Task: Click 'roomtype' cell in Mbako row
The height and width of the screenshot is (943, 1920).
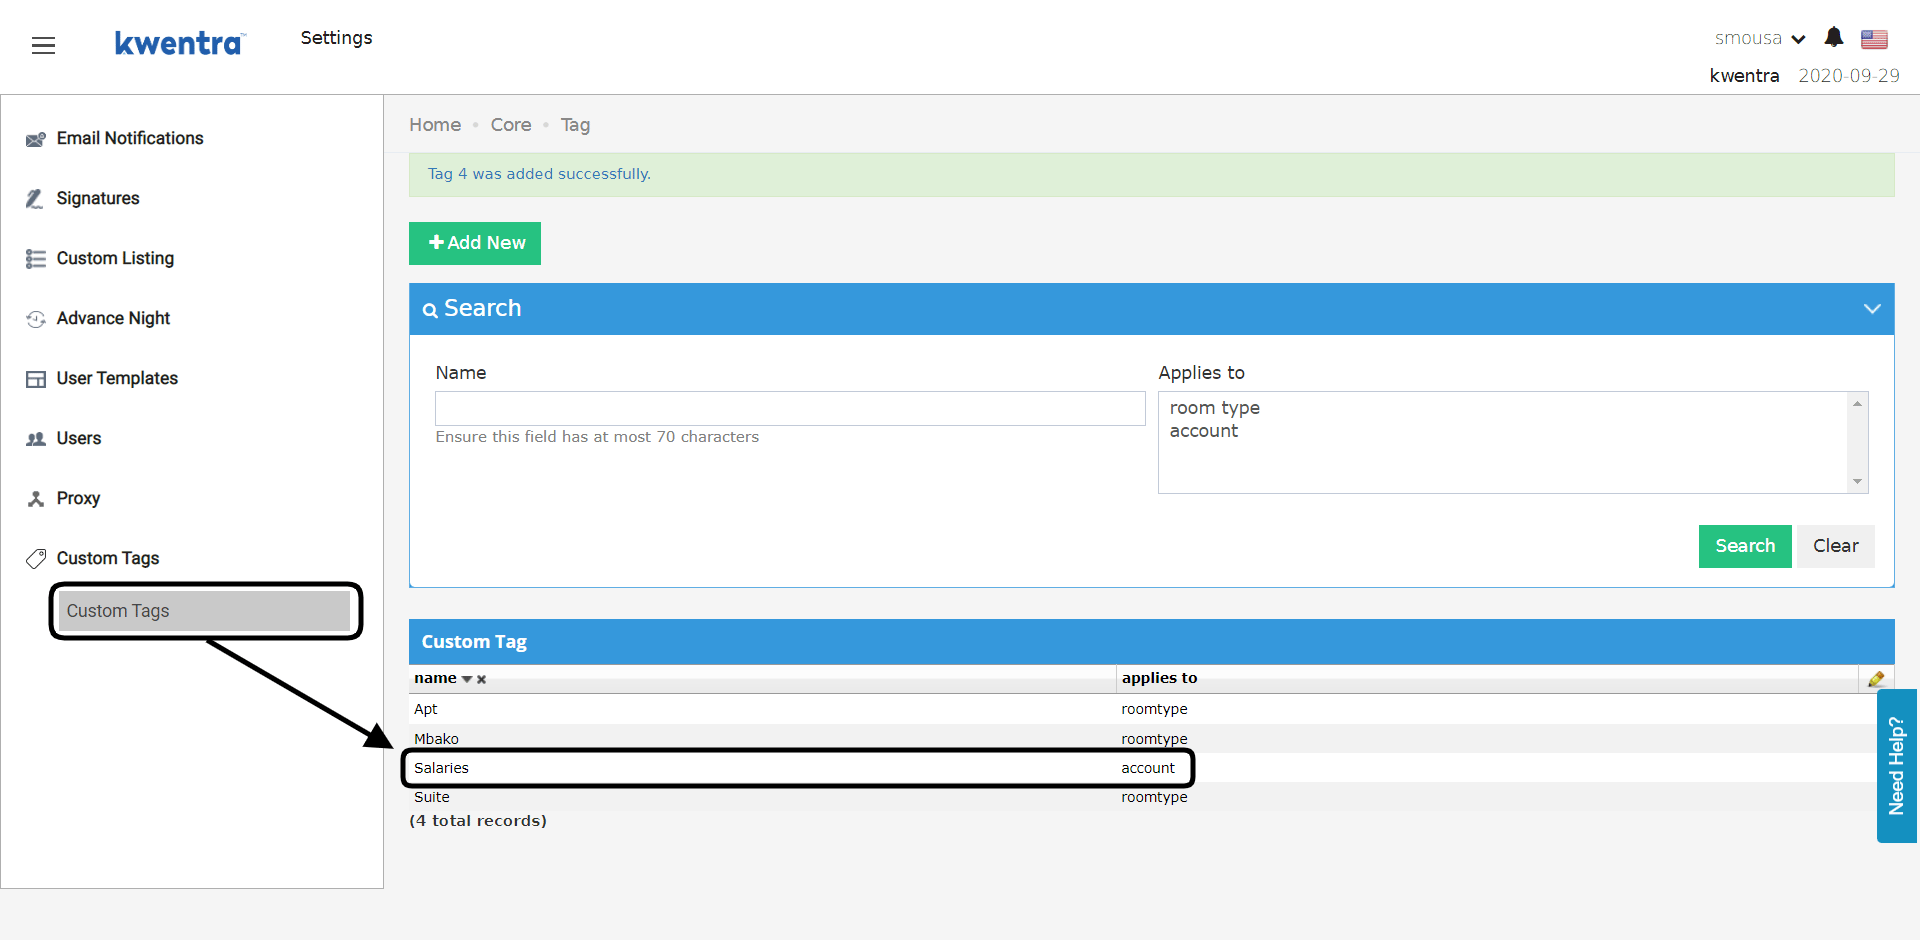Action: click(x=1154, y=739)
